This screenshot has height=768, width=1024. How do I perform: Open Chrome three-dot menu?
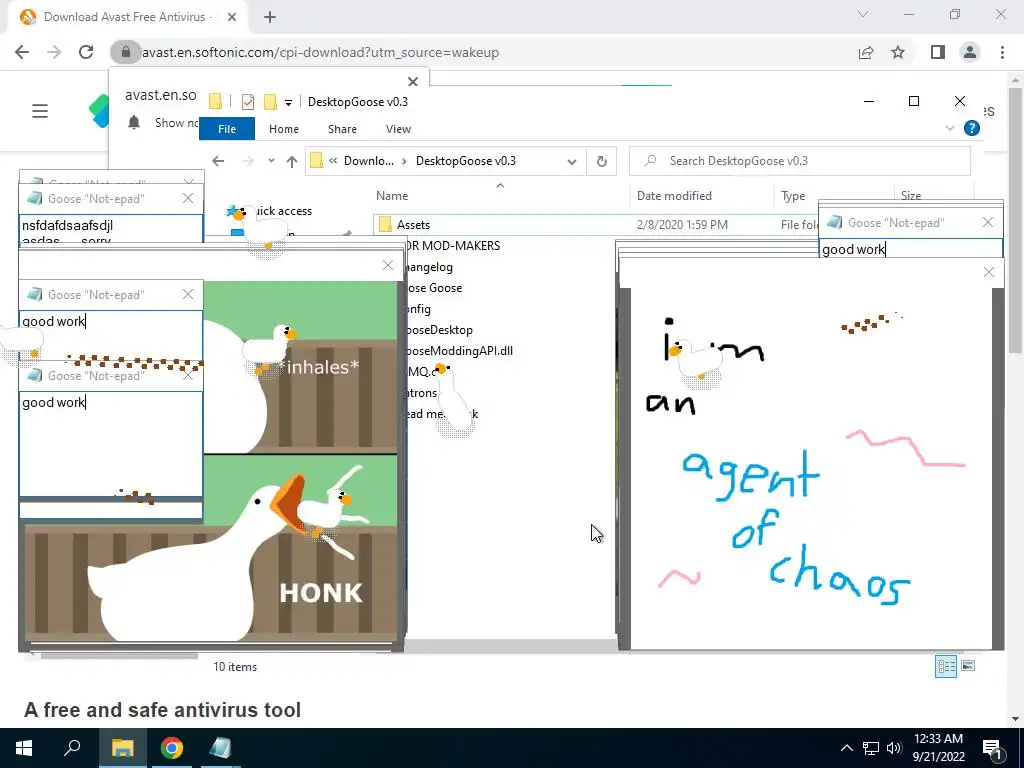tap(1002, 52)
